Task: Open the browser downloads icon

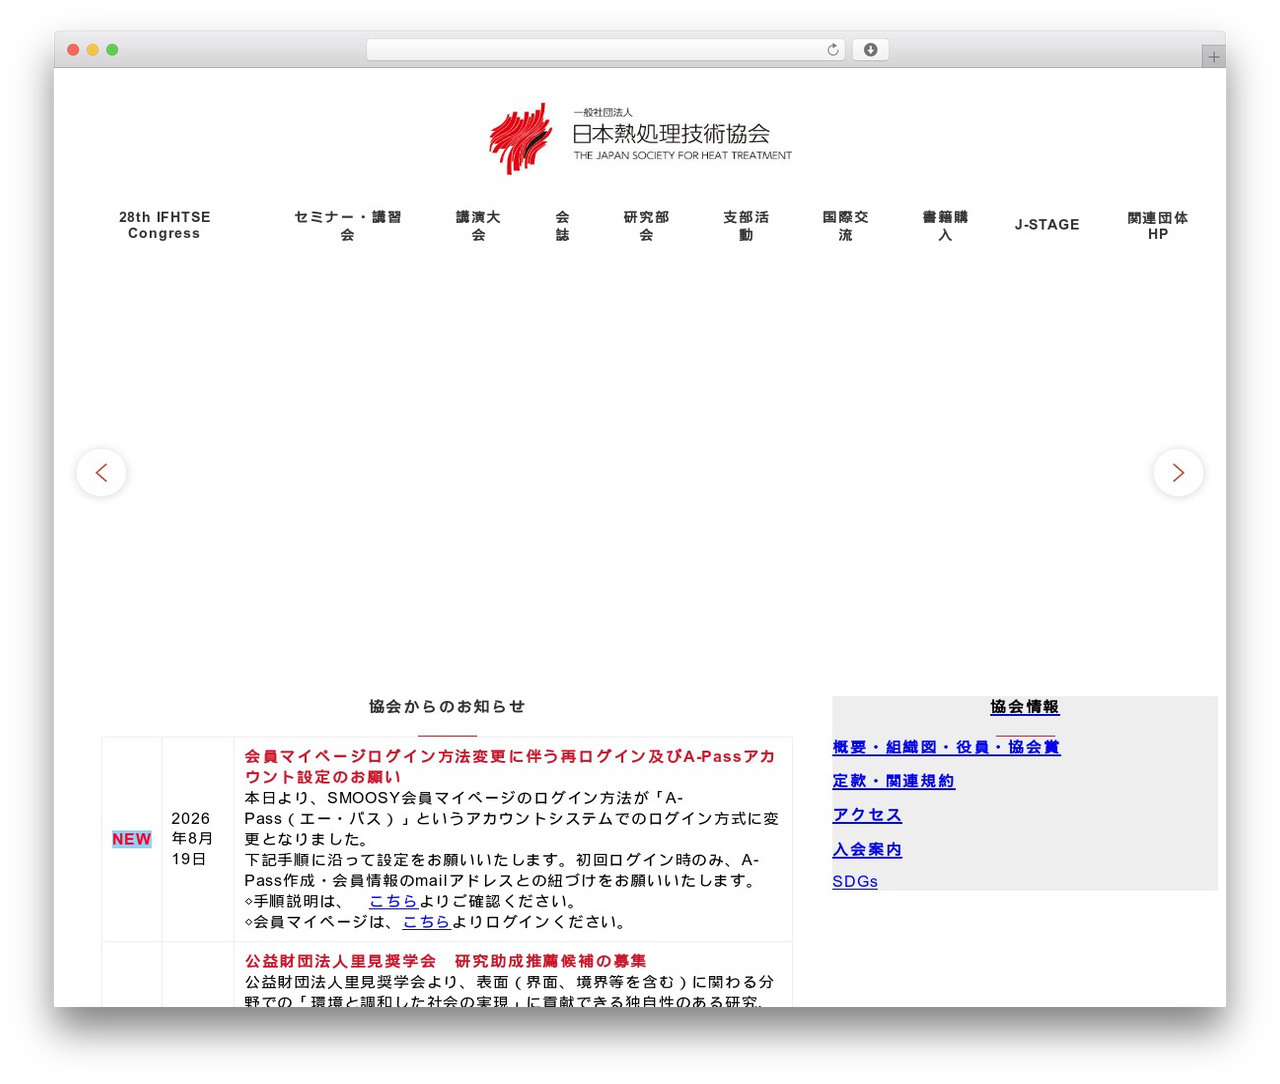Action: [870, 50]
